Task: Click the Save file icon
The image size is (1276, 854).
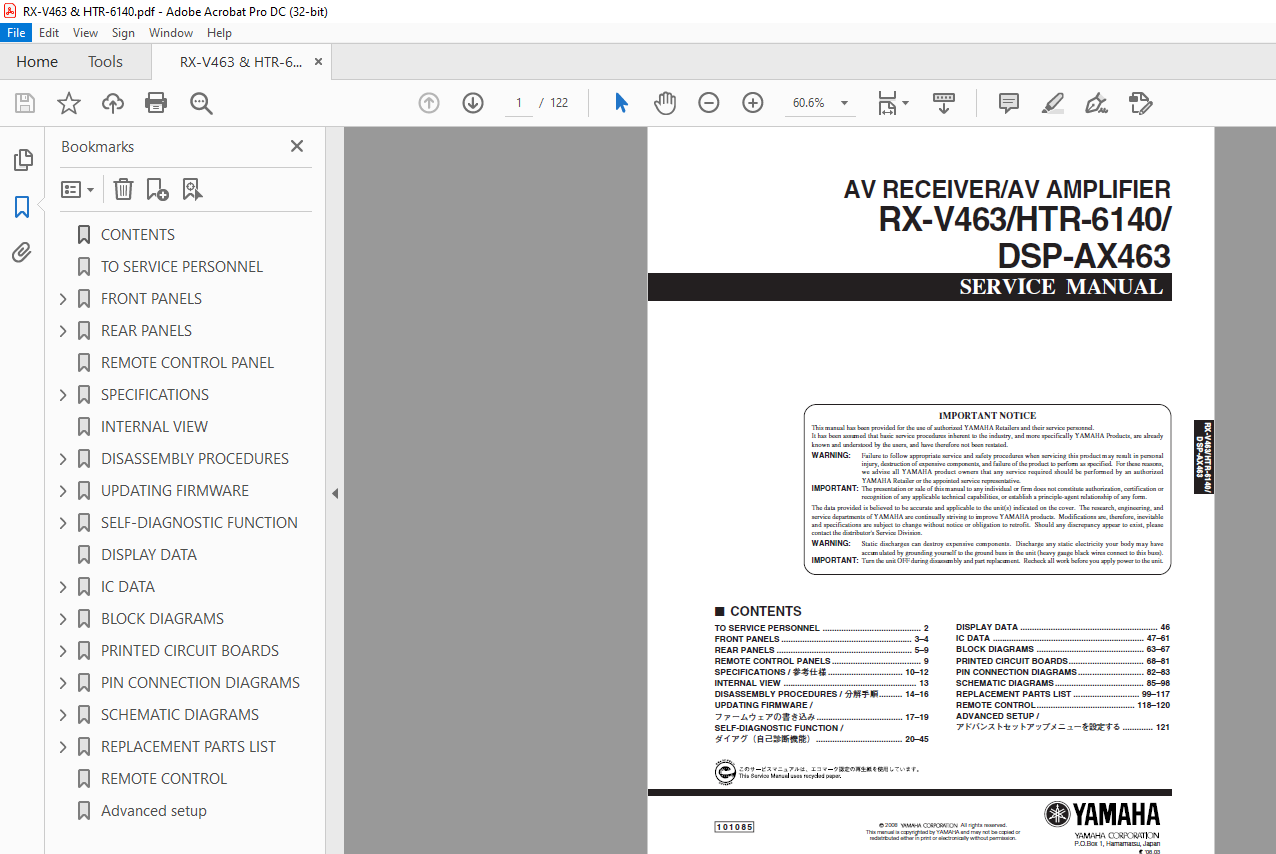Action: coord(25,103)
